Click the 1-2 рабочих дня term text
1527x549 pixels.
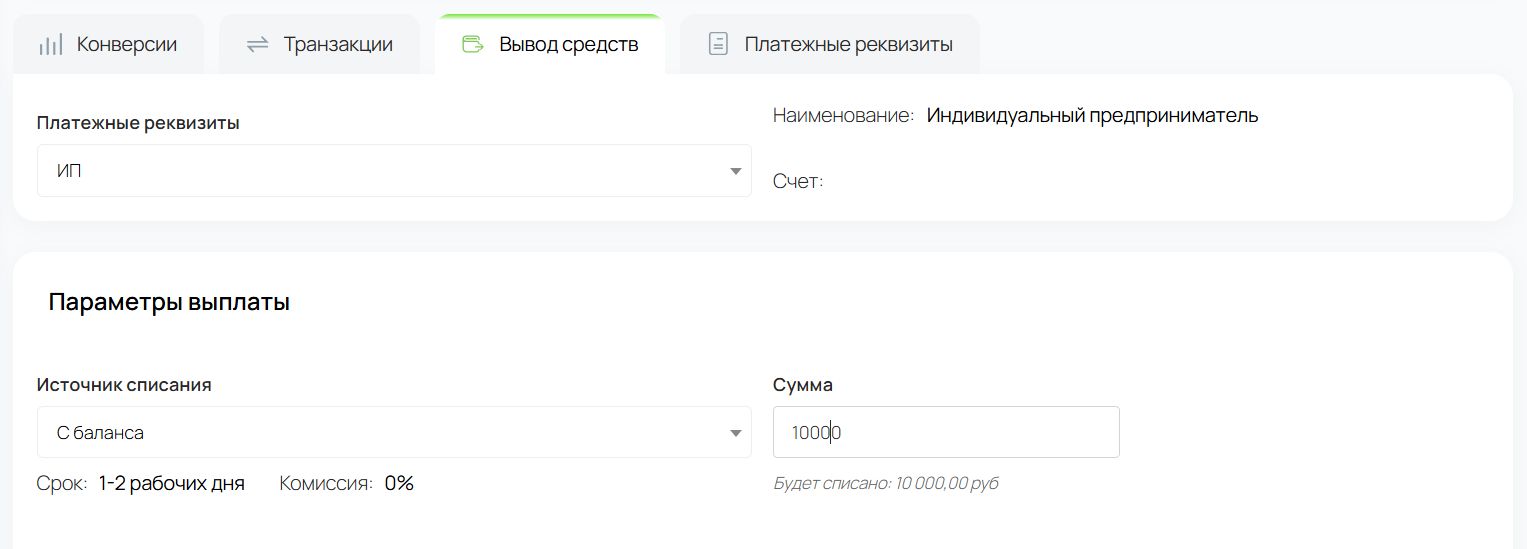pos(171,484)
